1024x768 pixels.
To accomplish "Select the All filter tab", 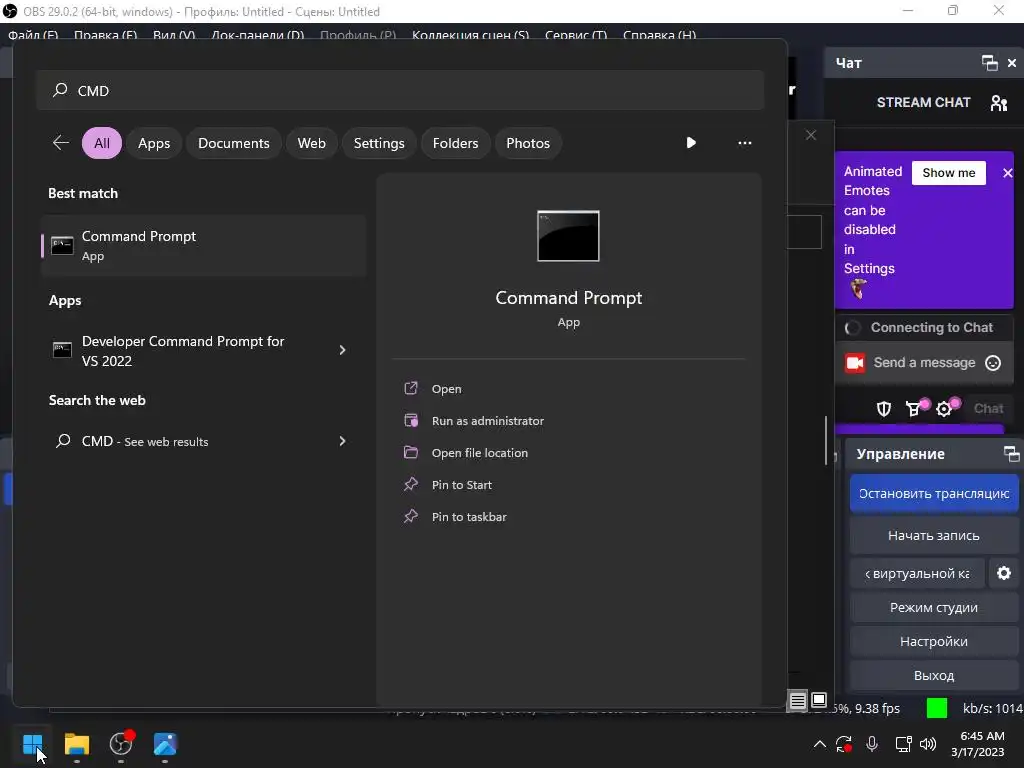I will pos(102,143).
